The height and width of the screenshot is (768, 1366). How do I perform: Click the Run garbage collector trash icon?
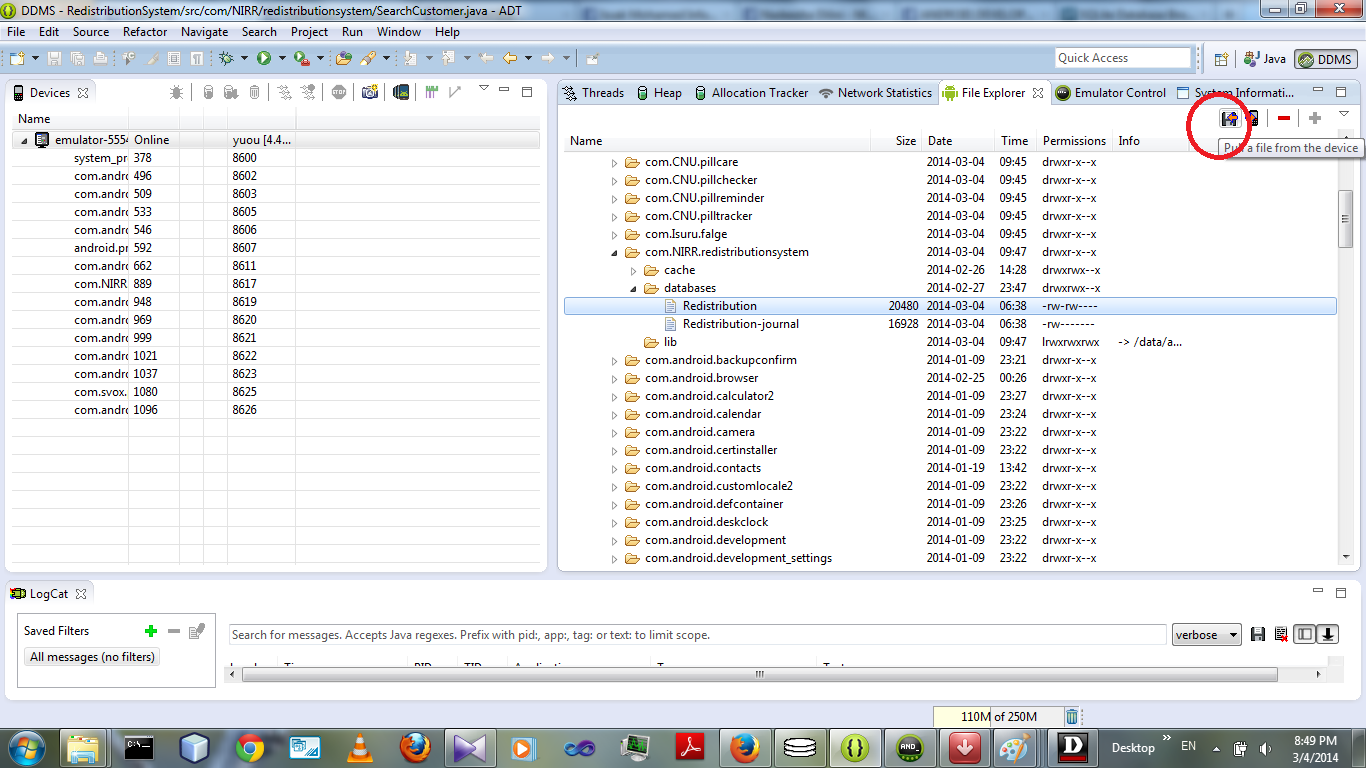pyautogui.click(x=1072, y=716)
